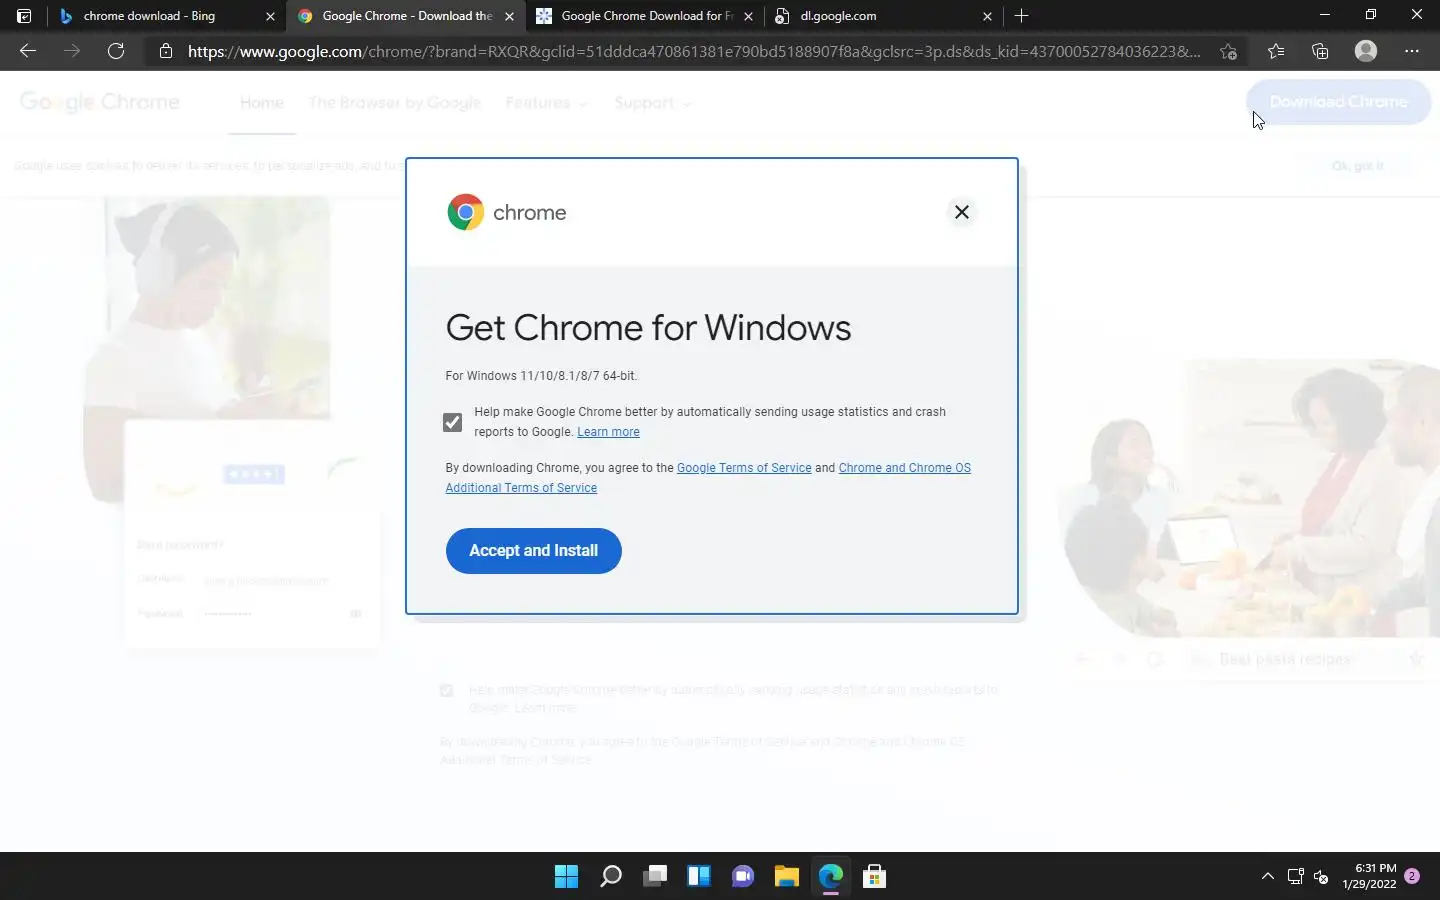Open The Browser by Google page

394,103
